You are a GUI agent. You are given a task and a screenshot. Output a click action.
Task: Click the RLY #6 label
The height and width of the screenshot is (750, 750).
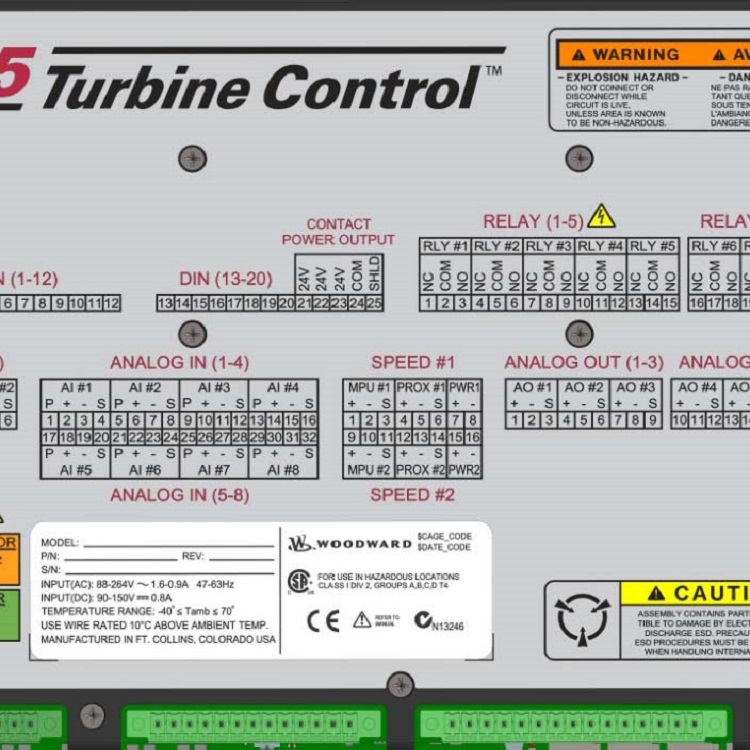click(x=714, y=246)
